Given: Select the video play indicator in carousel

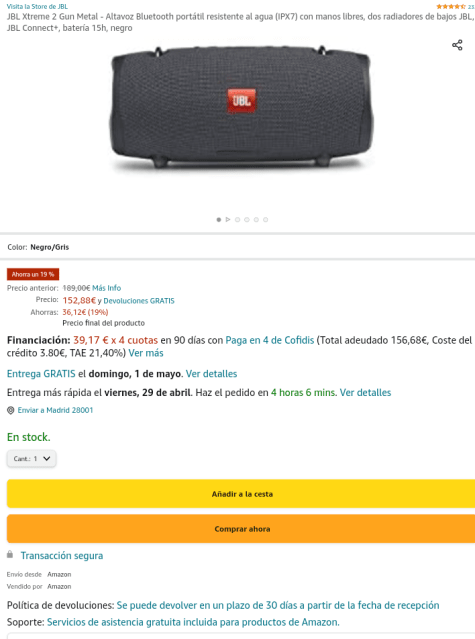Looking at the screenshot, I should click(x=228, y=220).
